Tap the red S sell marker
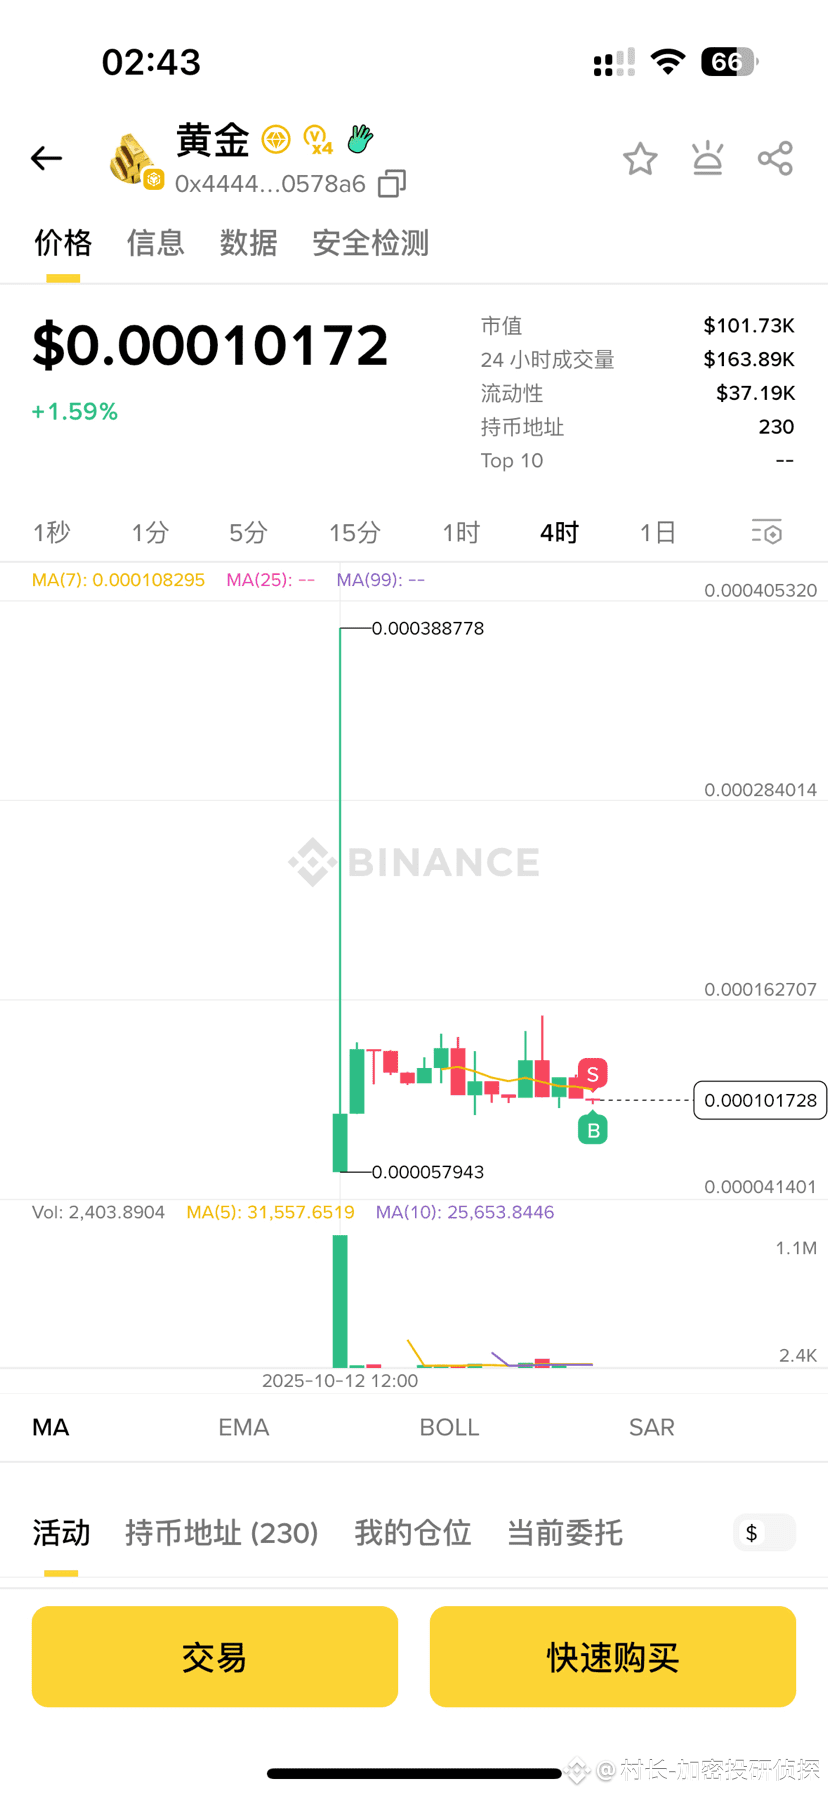Viewport: 828px width, 1796px height. pyautogui.click(x=593, y=1074)
